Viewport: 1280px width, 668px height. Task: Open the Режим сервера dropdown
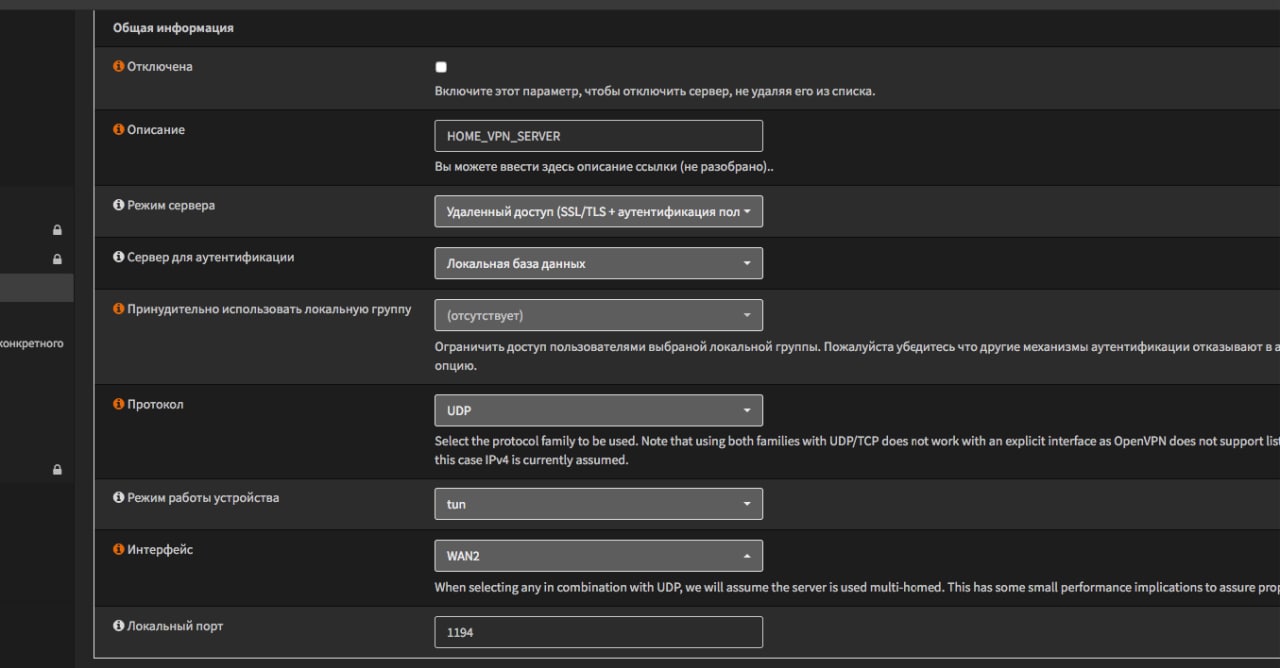598,211
